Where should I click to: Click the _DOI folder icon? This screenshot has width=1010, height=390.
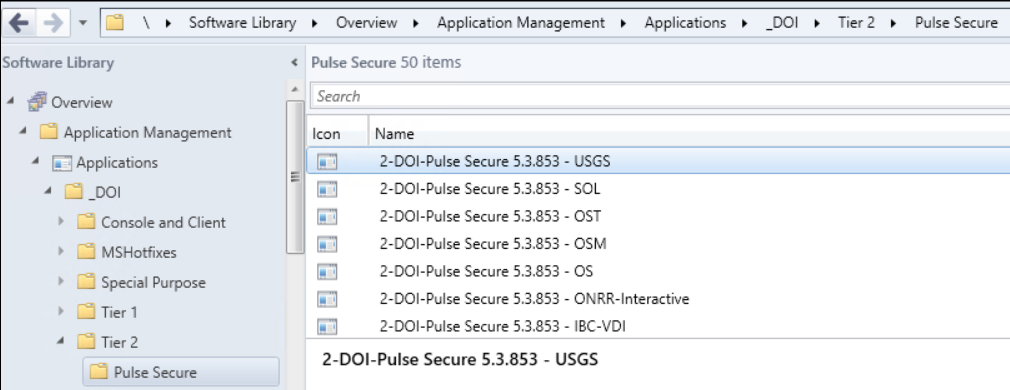pos(74,192)
